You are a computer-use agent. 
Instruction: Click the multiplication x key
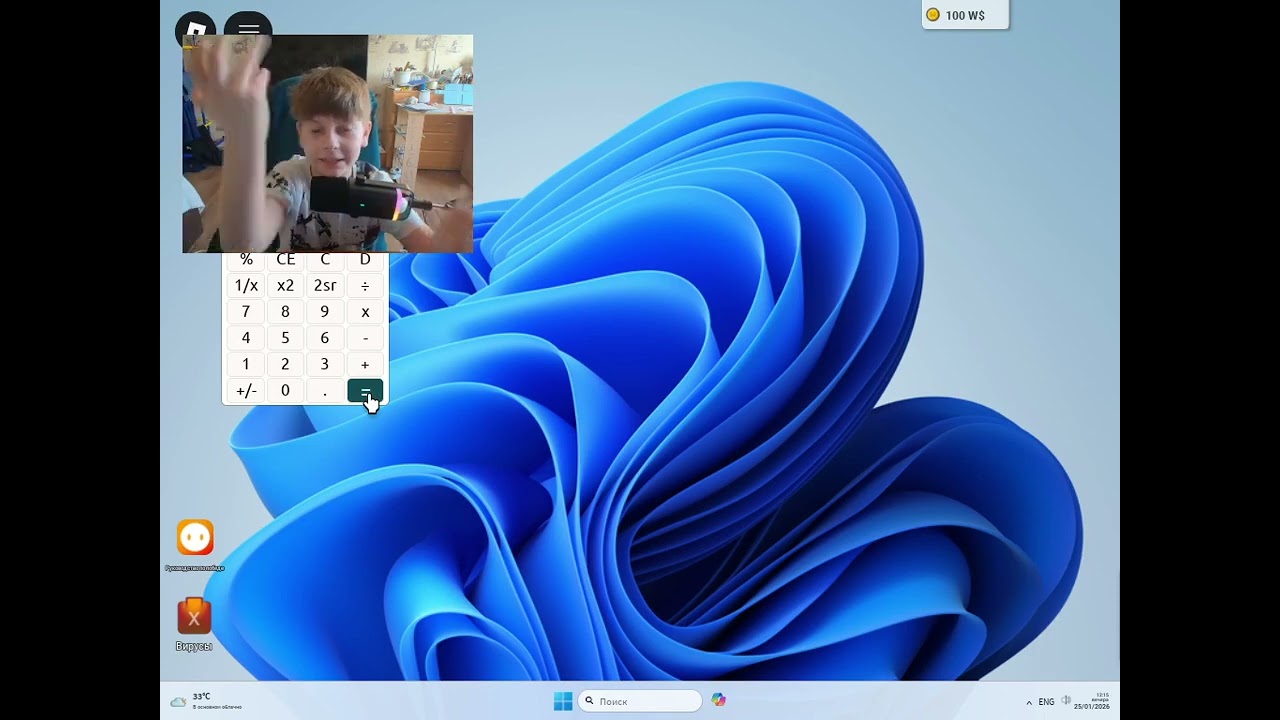coord(365,312)
